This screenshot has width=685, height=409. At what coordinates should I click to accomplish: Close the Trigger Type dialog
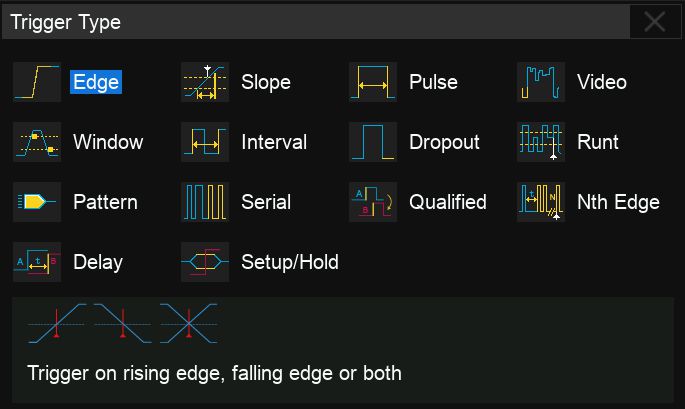click(655, 22)
